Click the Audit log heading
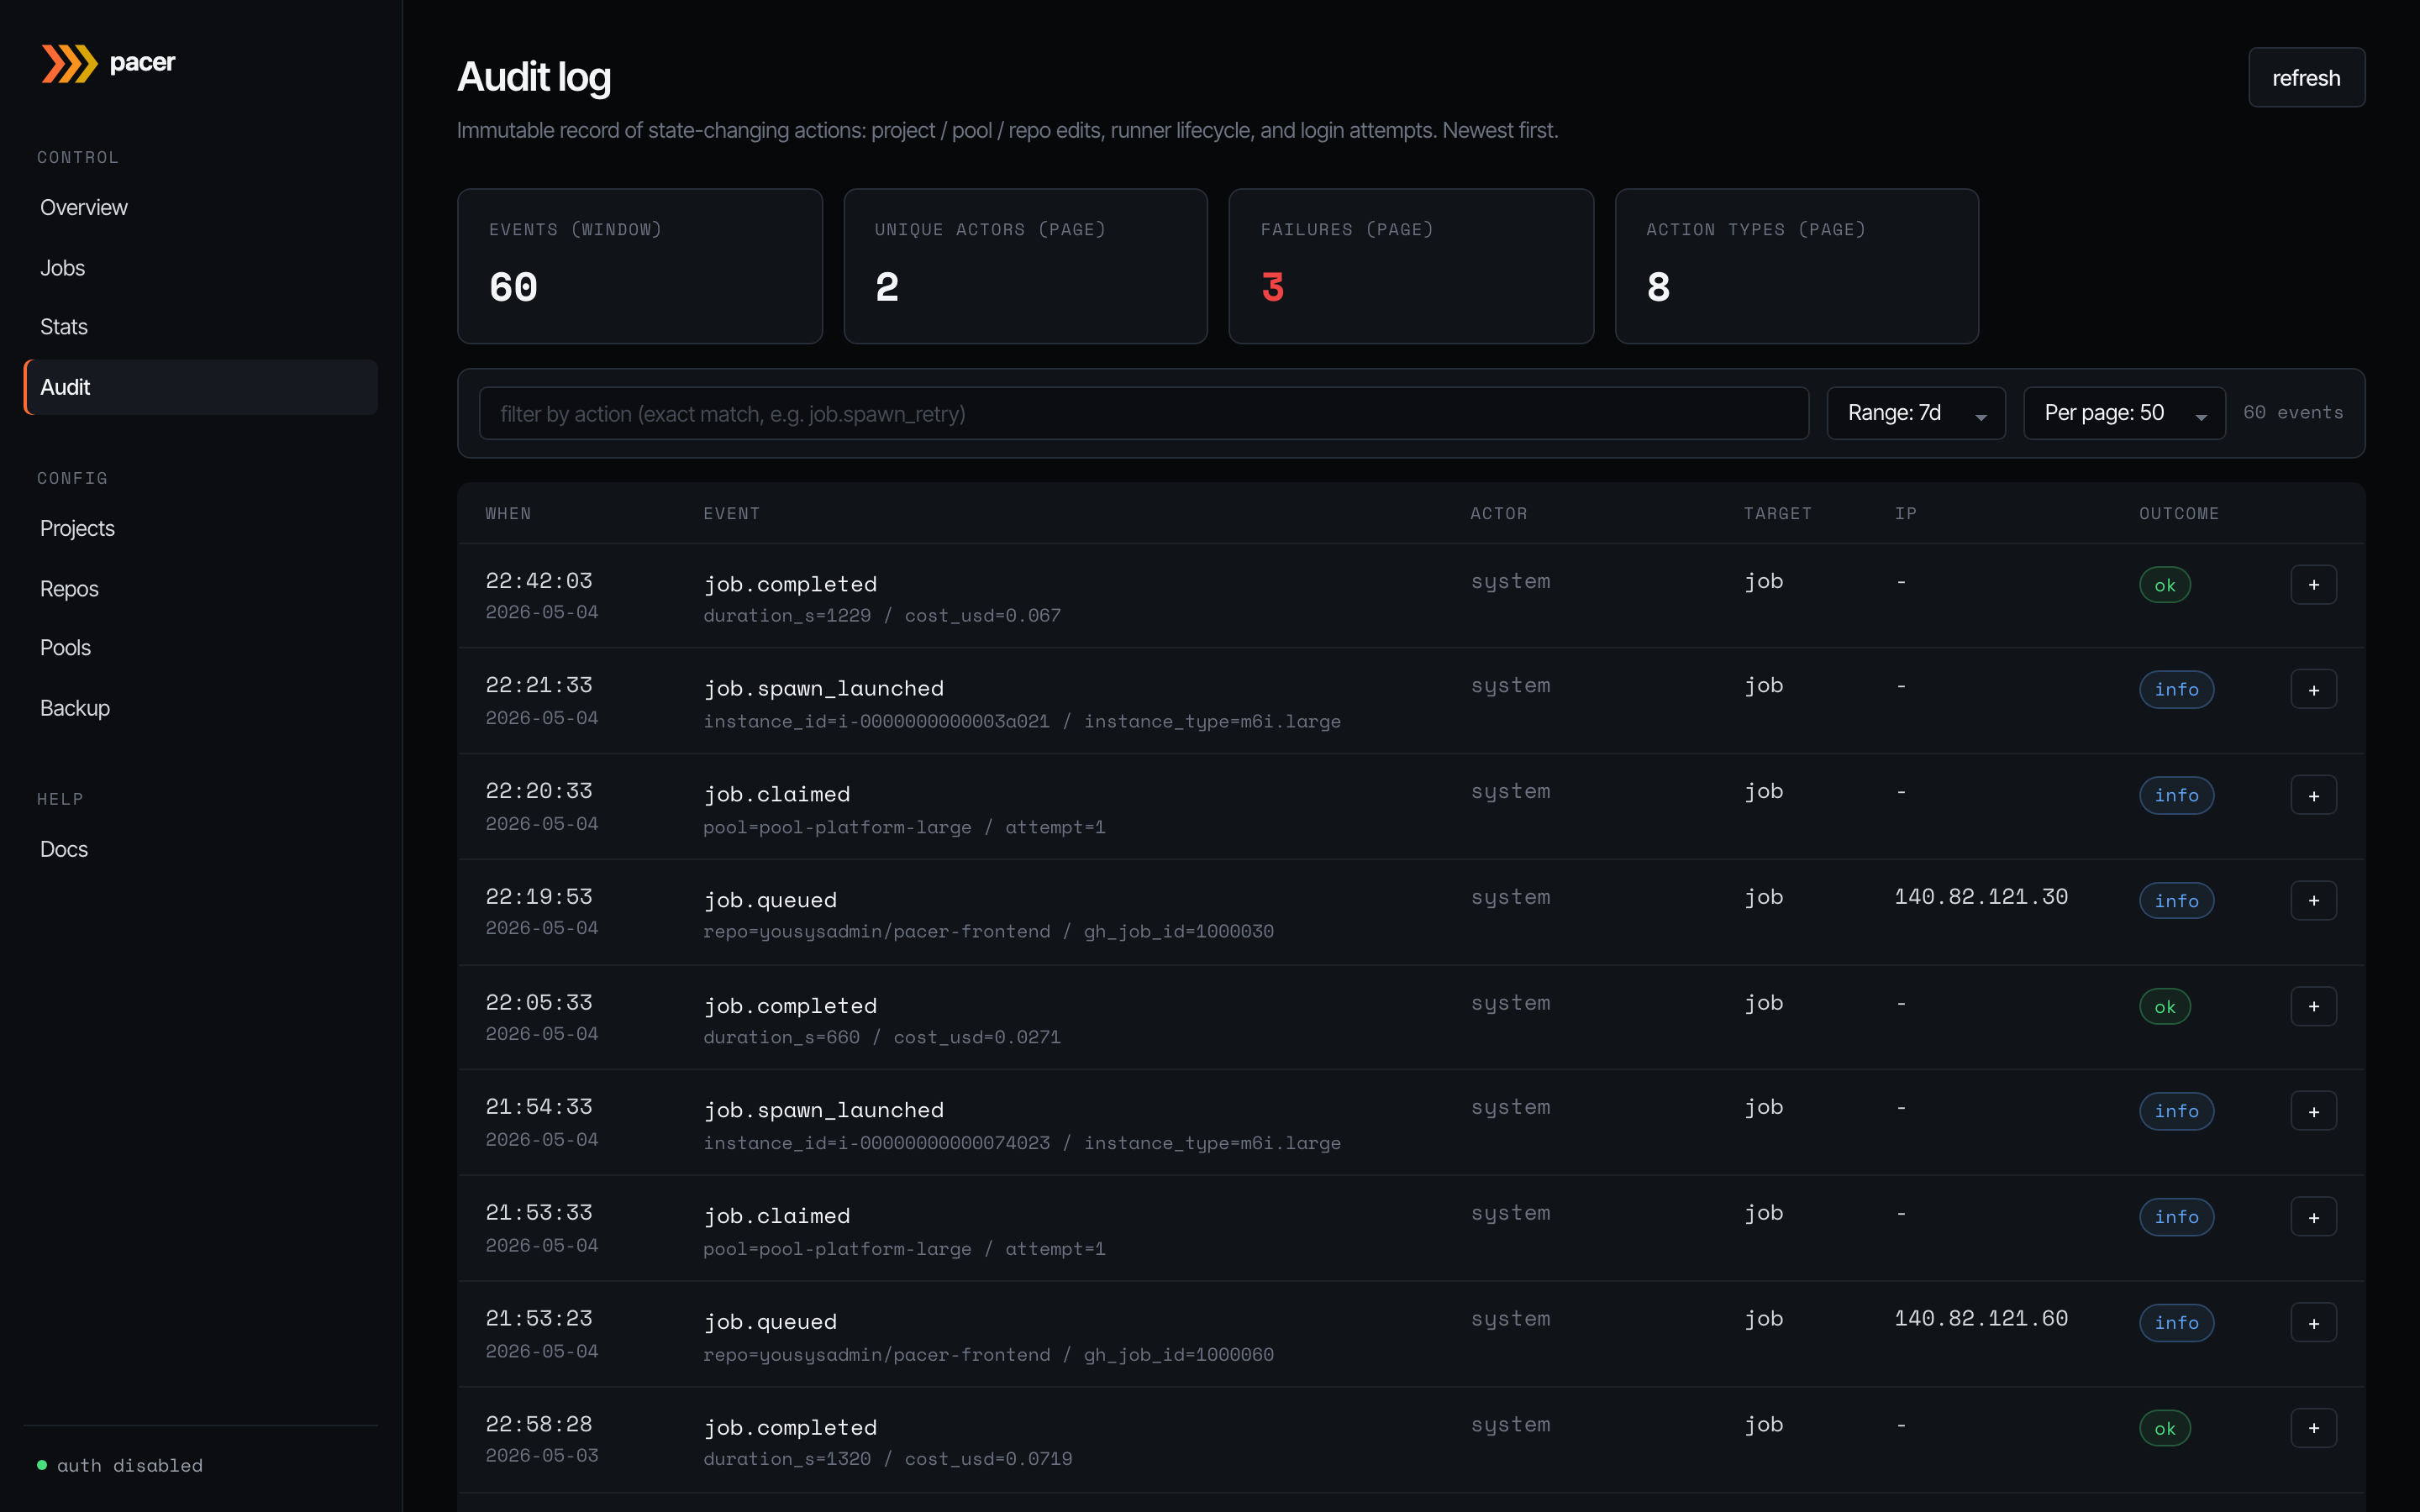This screenshot has width=2420, height=1512. click(534, 78)
